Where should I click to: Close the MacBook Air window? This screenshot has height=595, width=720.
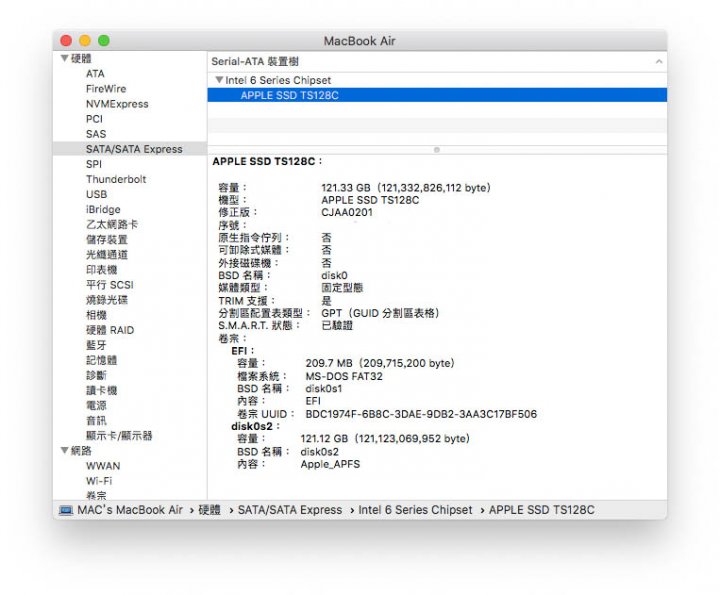[x=66, y=40]
